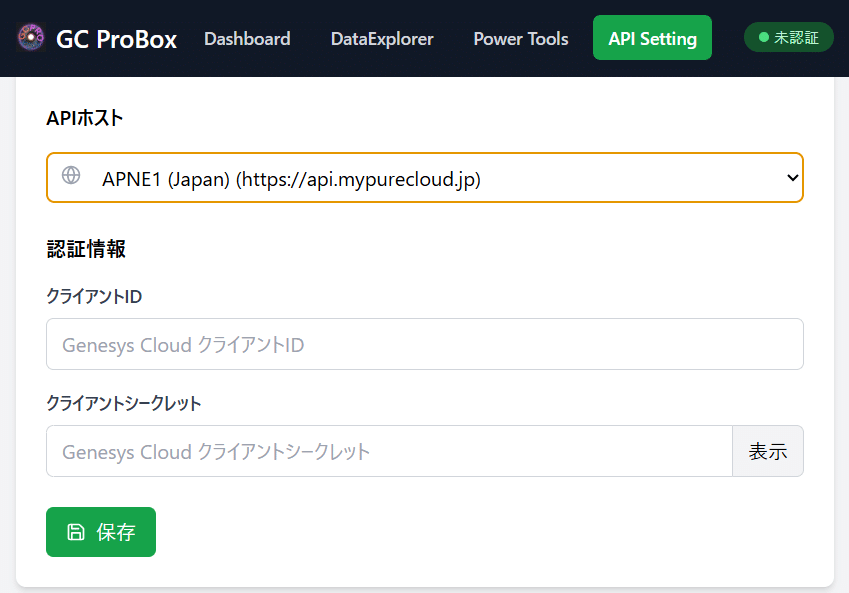Switch to the DataExplorer tab
Image resolution: width=849 pixels, height=593 pixels.
coord(382,39)
